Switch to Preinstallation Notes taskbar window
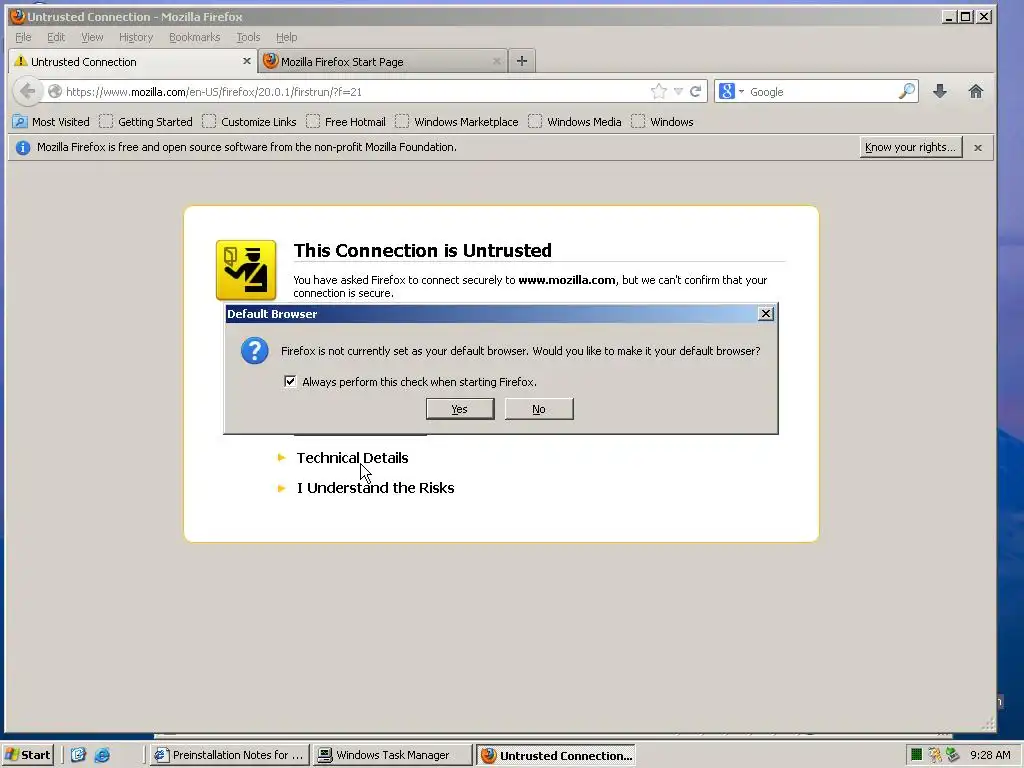The image size is (1024, 768). point(229,755)
